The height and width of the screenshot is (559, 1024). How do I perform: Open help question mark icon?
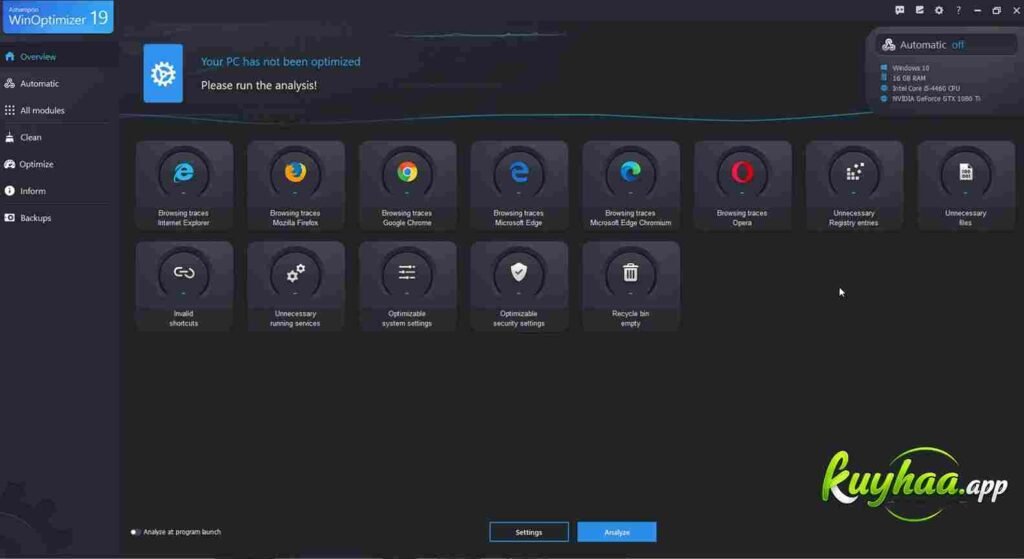[958, 10]
